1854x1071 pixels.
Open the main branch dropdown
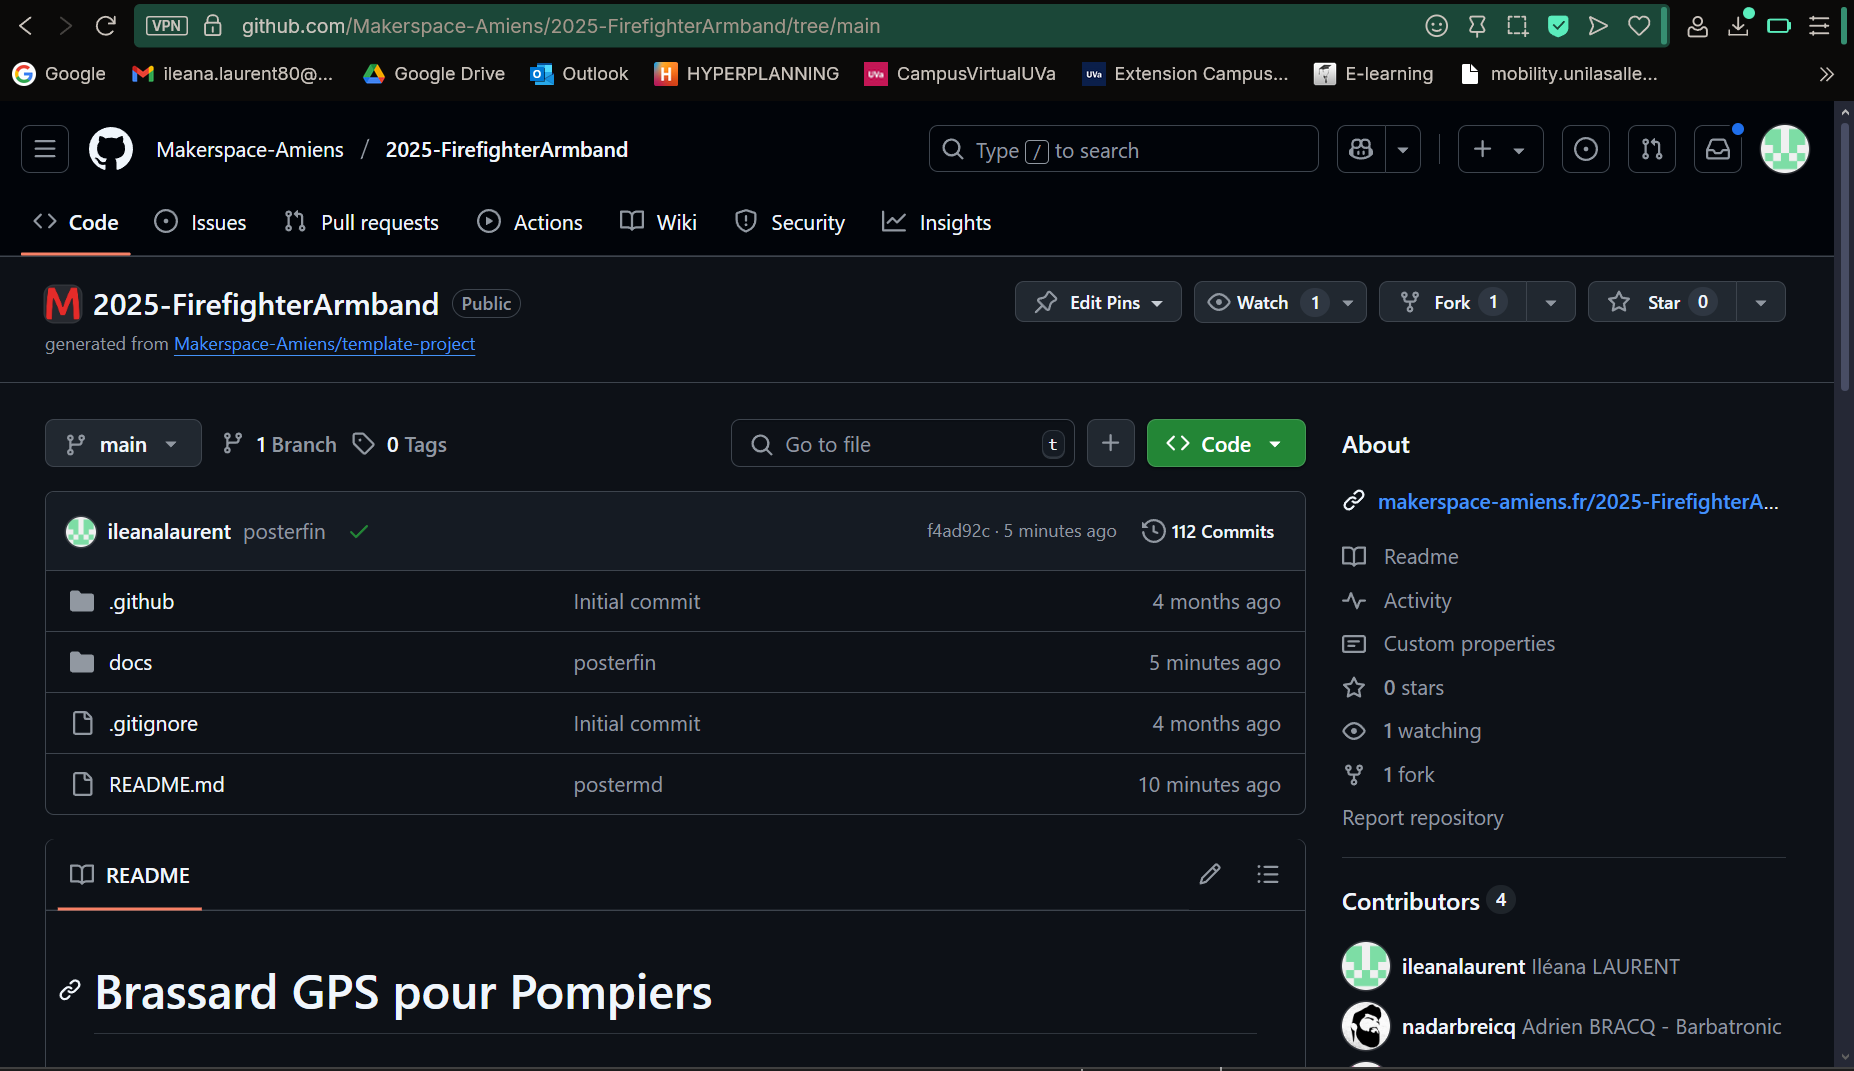(x=123, y=443)
